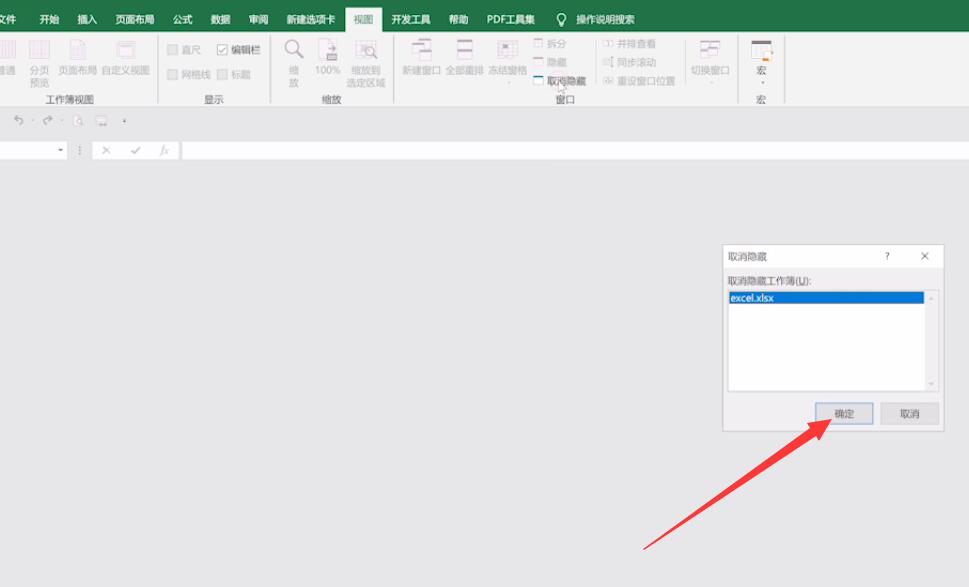
Task: Click the fx insert function icon
Action: coord(164,150)
